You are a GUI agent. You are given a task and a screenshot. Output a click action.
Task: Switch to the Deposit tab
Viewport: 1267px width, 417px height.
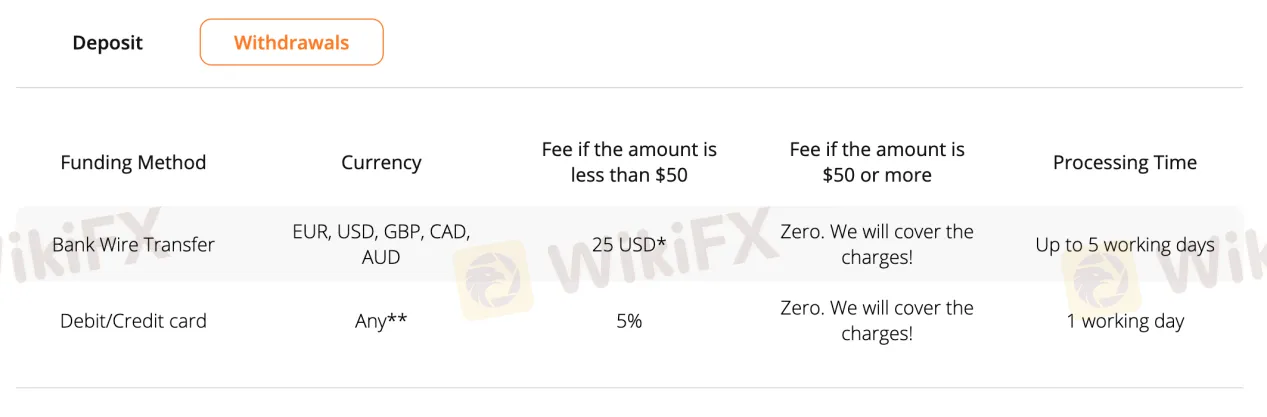tap(108, 43)
